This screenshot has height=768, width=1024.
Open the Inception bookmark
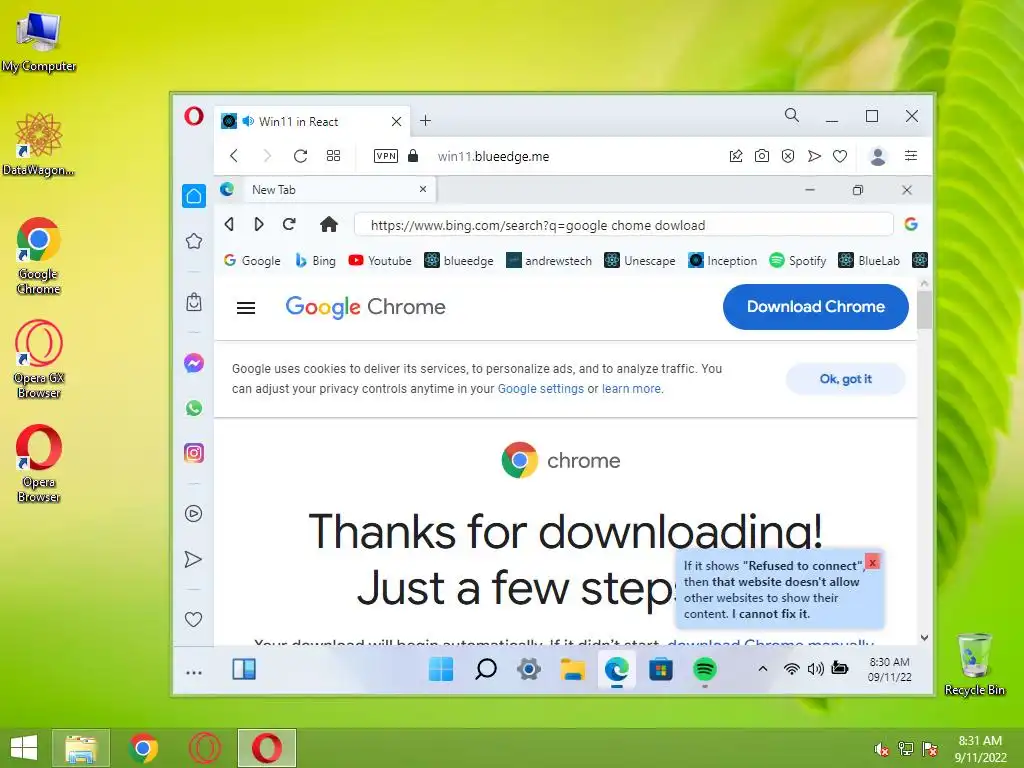[x=723, y=261]
